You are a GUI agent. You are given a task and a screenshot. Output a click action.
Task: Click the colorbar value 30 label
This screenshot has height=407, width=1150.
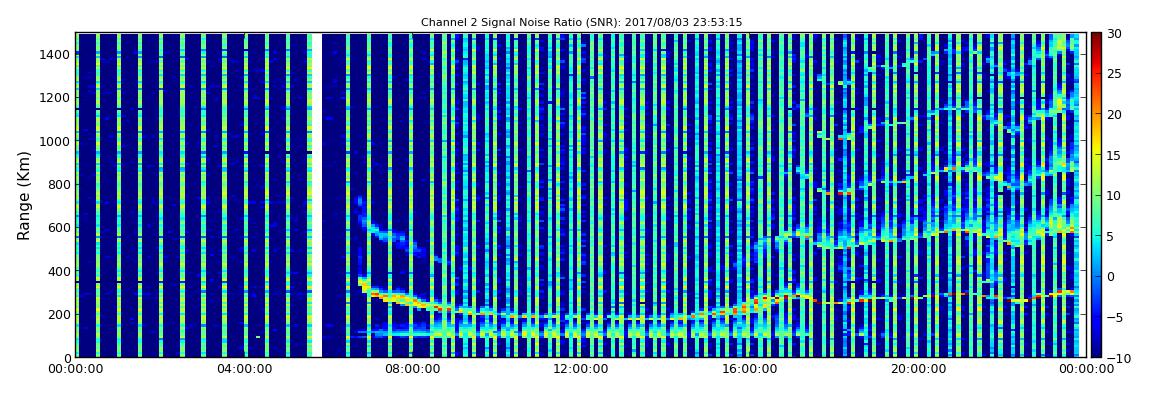pyautogui.click(x=1114, y=34)
